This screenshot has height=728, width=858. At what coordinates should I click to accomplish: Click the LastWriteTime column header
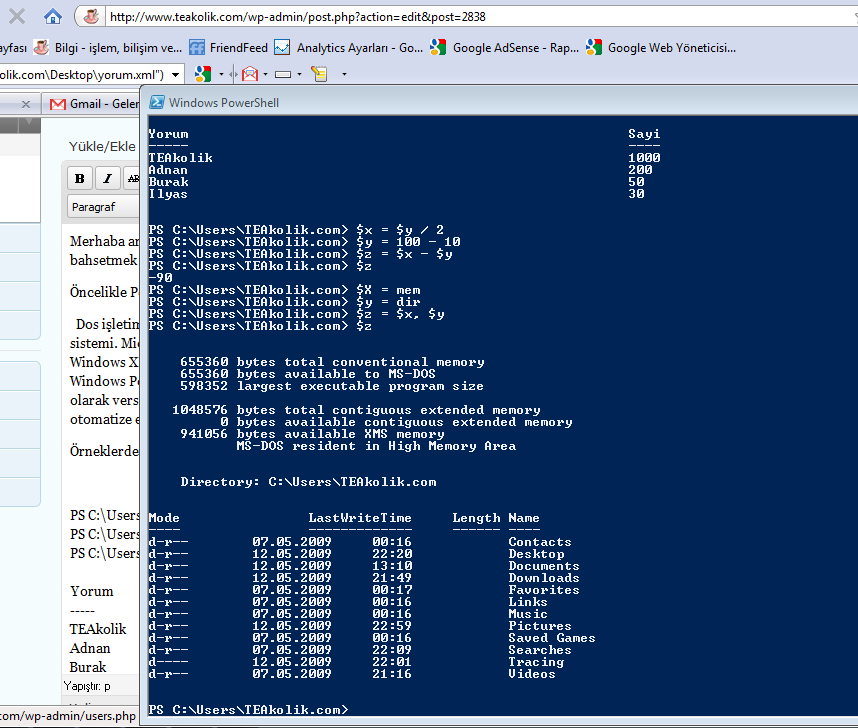pyautogui.click(x=360, y=518)
